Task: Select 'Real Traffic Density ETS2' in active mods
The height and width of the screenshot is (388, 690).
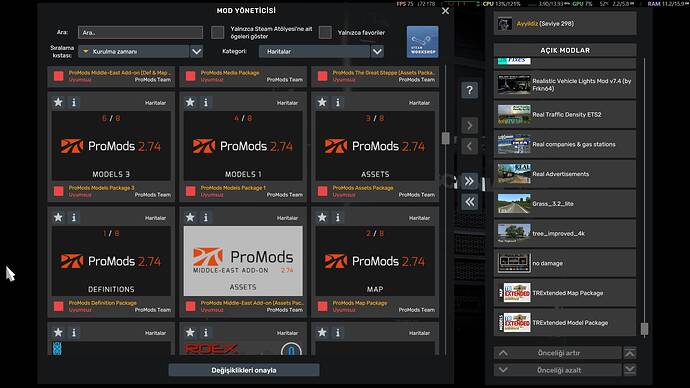Action: [x=565, y=114]
